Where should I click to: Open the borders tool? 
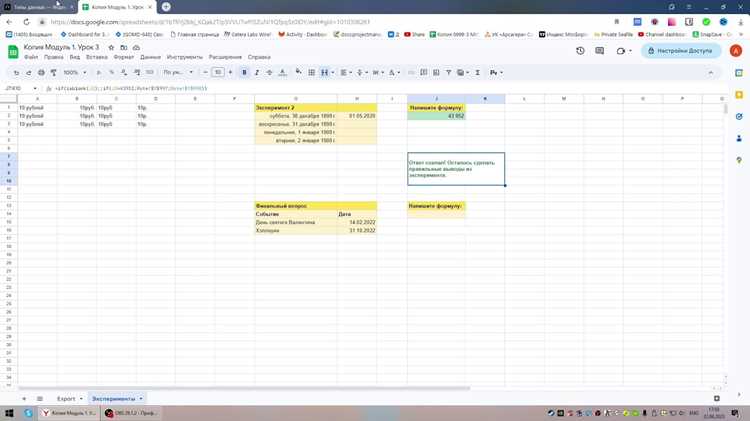click(x=311, y=73)
